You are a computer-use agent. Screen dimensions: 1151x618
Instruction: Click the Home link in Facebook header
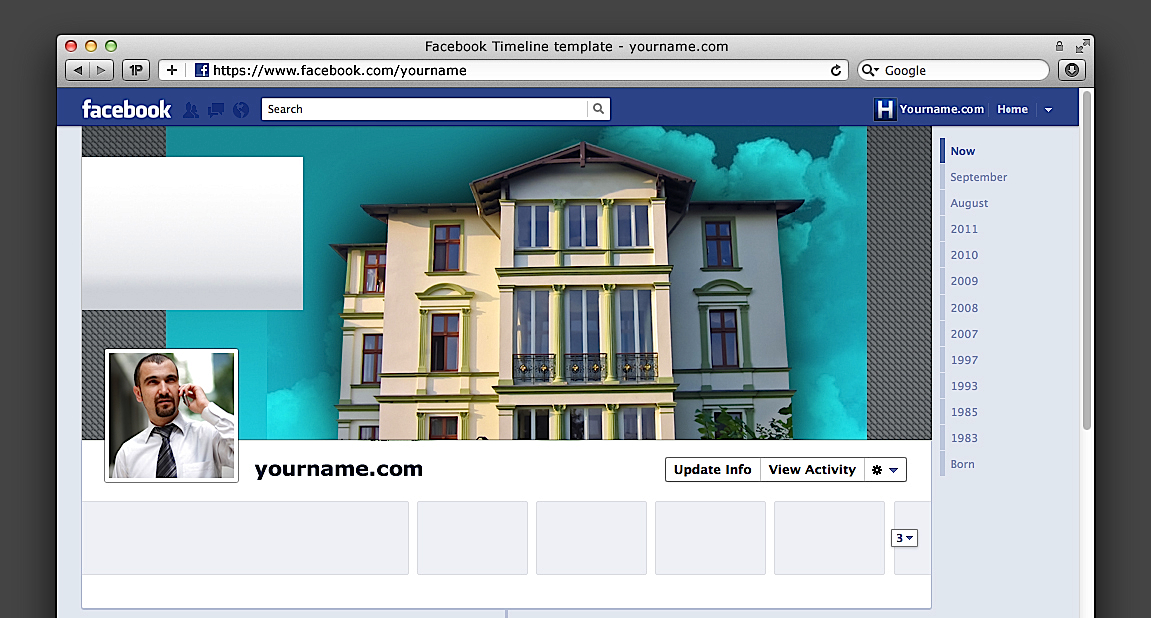coord(1012,110)
